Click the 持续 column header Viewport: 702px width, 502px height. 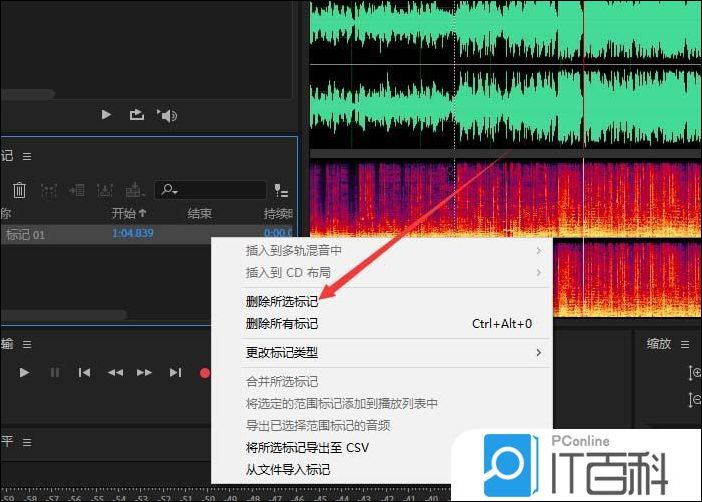(x=278, y=214)
